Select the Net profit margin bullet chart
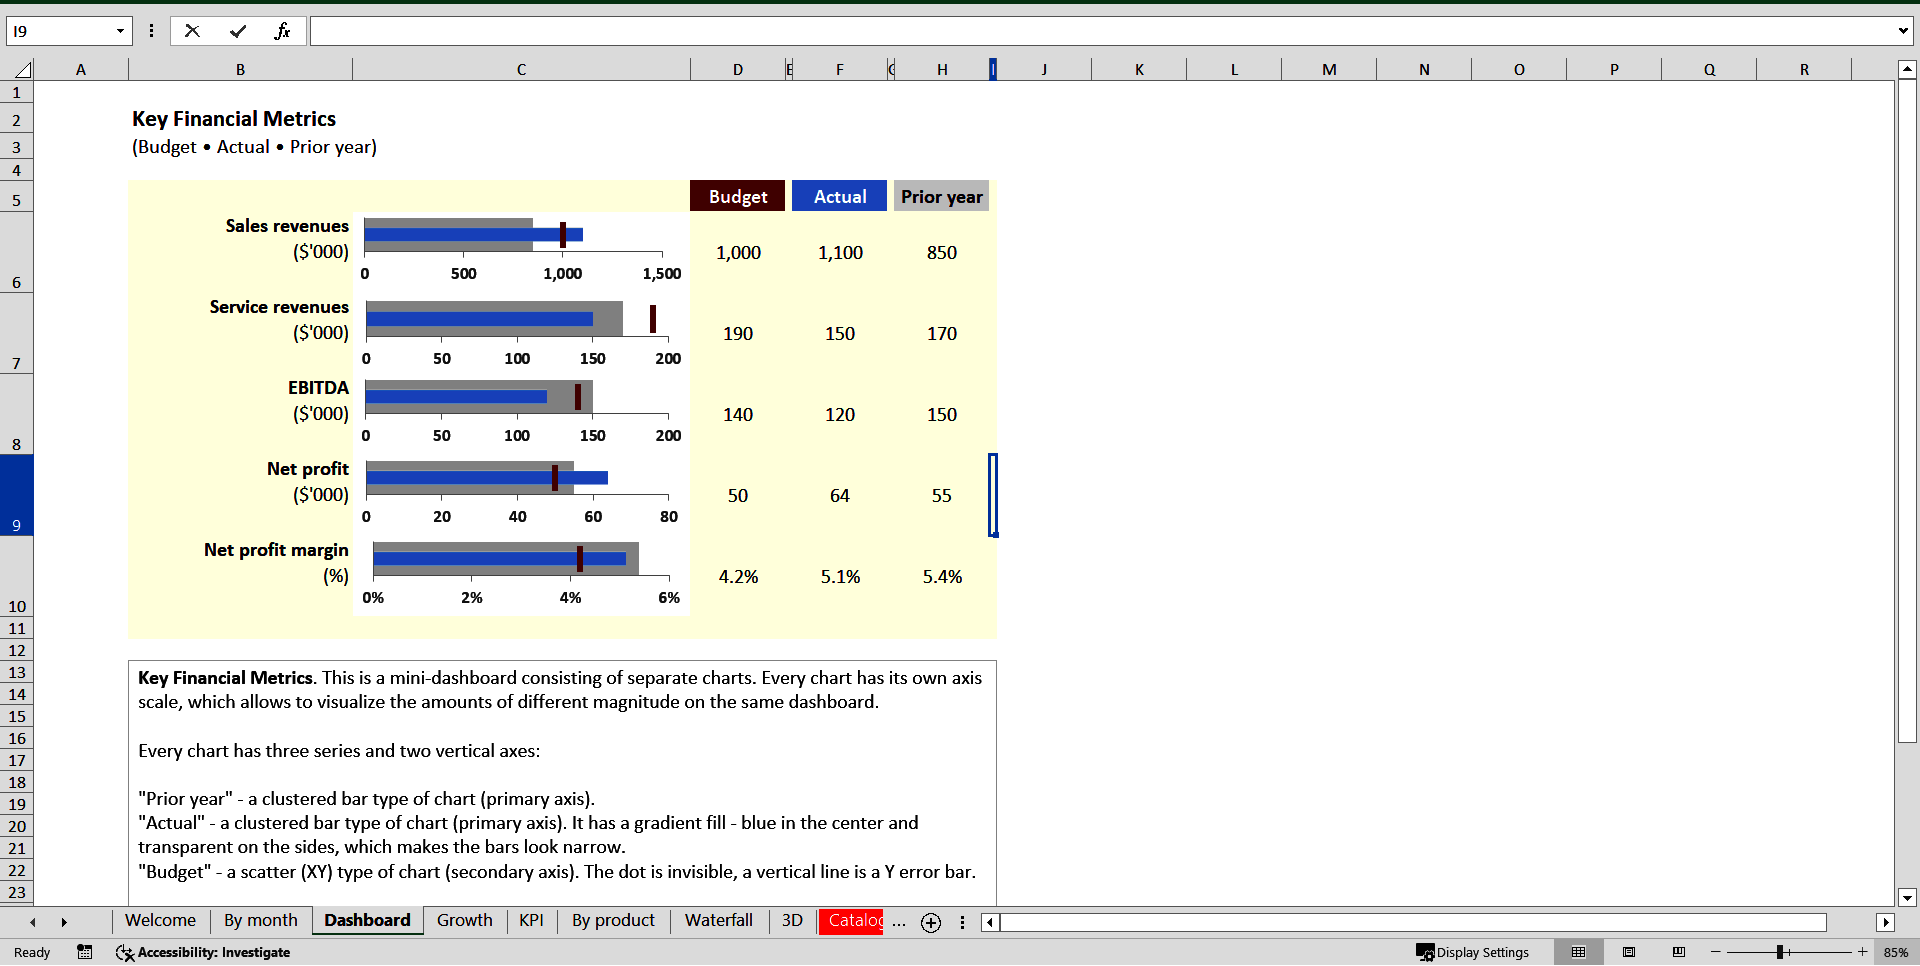Image resolution: width=1920 pixels, height=966 pixels. [521, 575]
